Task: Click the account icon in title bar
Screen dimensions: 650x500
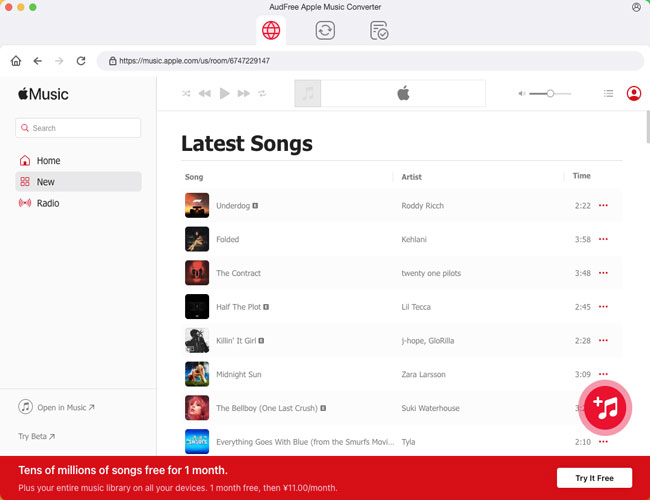Action: 636,7
